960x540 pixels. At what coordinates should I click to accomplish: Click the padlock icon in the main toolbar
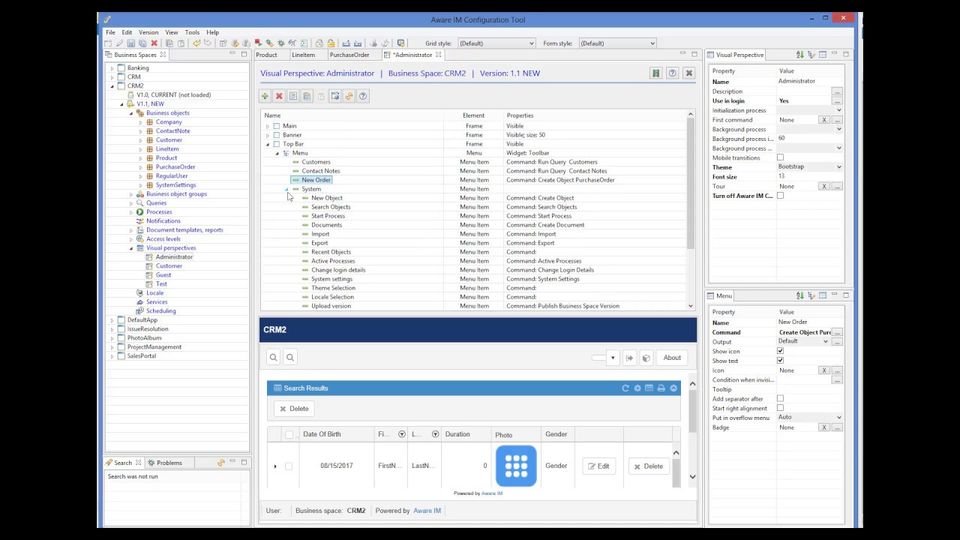(x=331, y=43)
